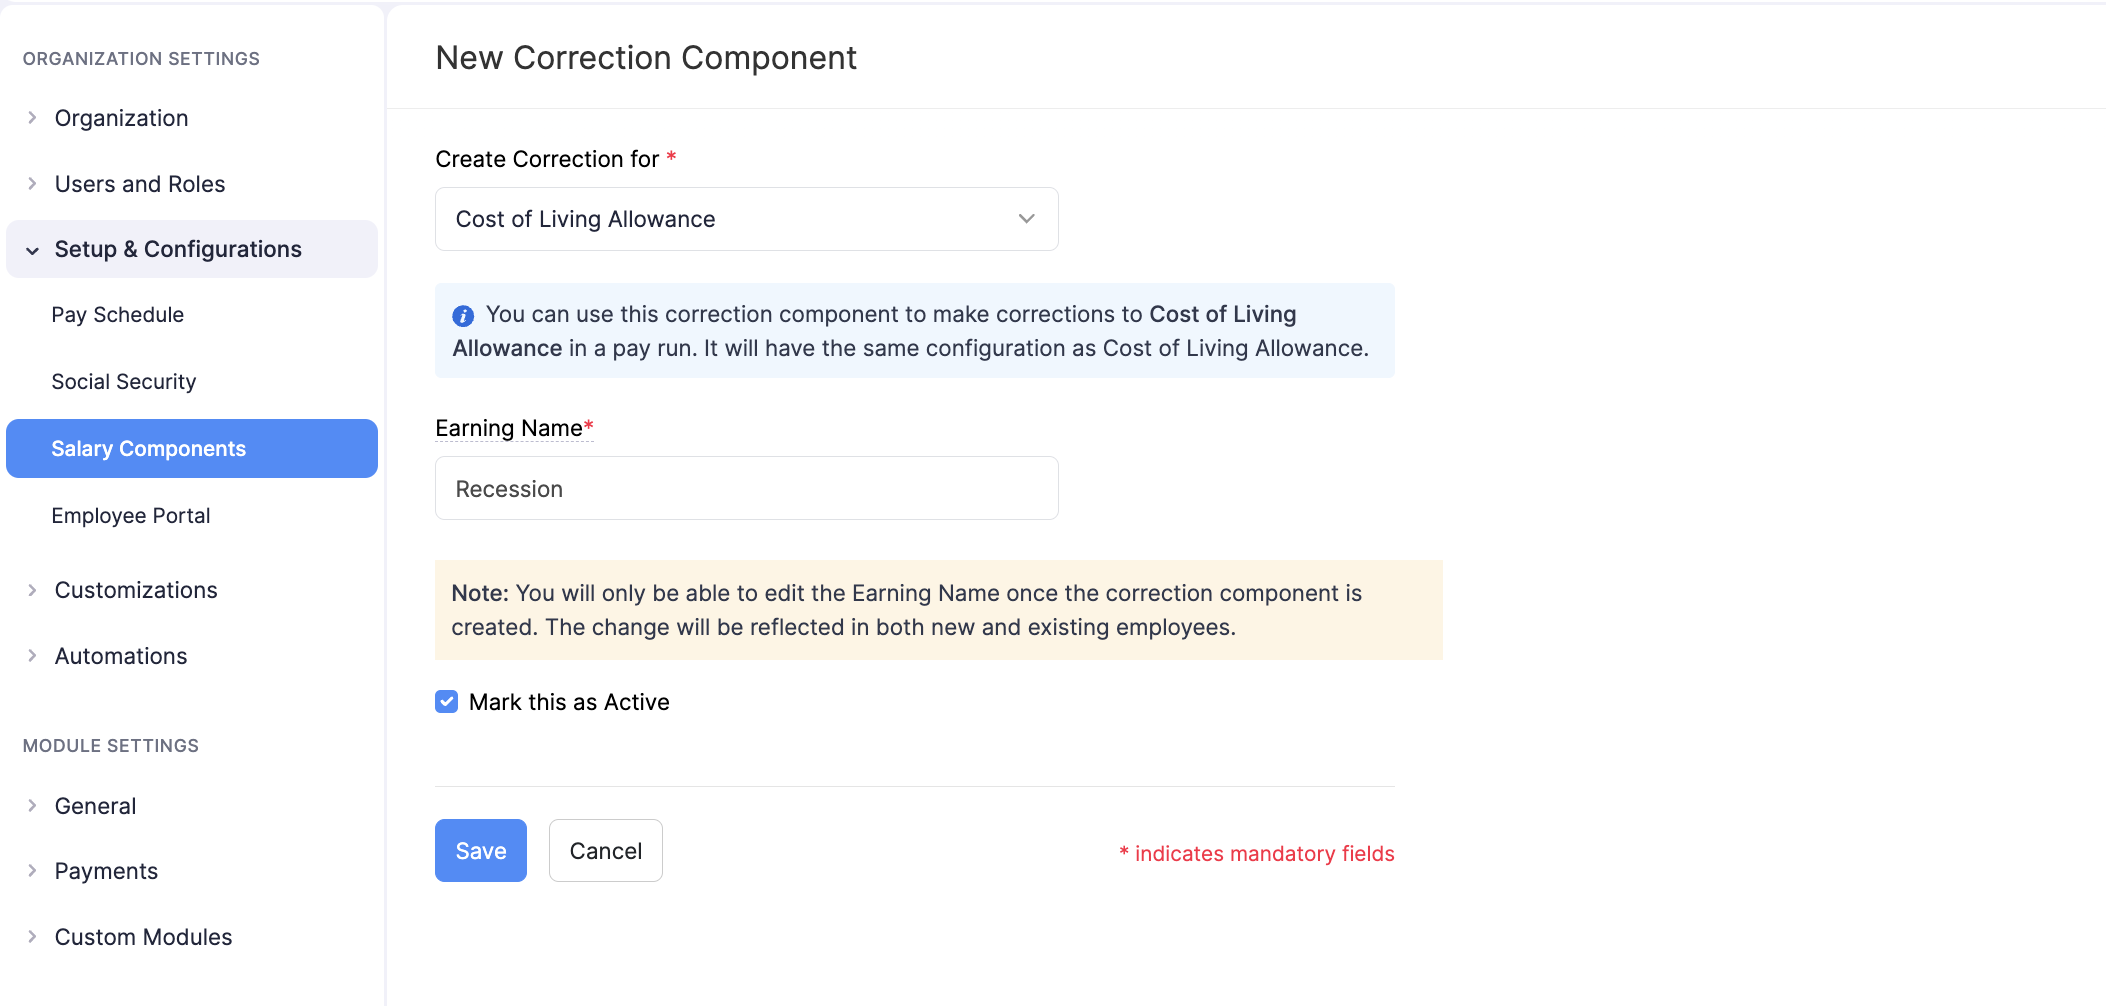This screenshot has width=2106, height=1006.
Task: Click the dropdown chevron next to Cost of Living Allowance
Action: click(1025, 218)
